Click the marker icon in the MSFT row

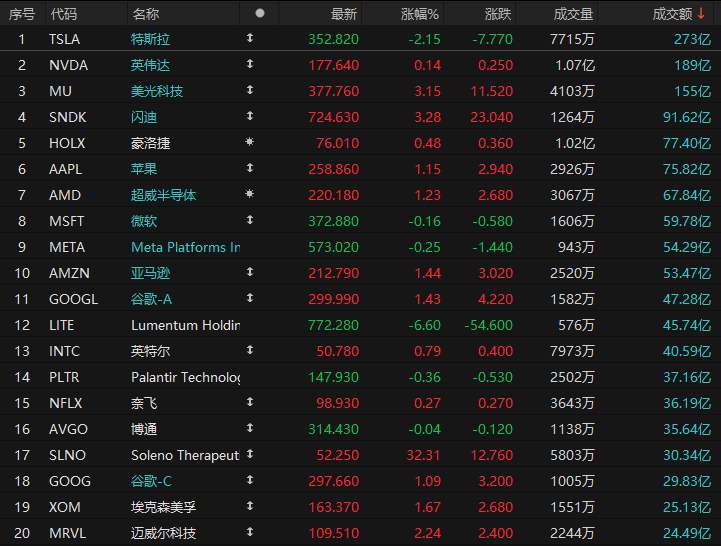pos(250,220)
